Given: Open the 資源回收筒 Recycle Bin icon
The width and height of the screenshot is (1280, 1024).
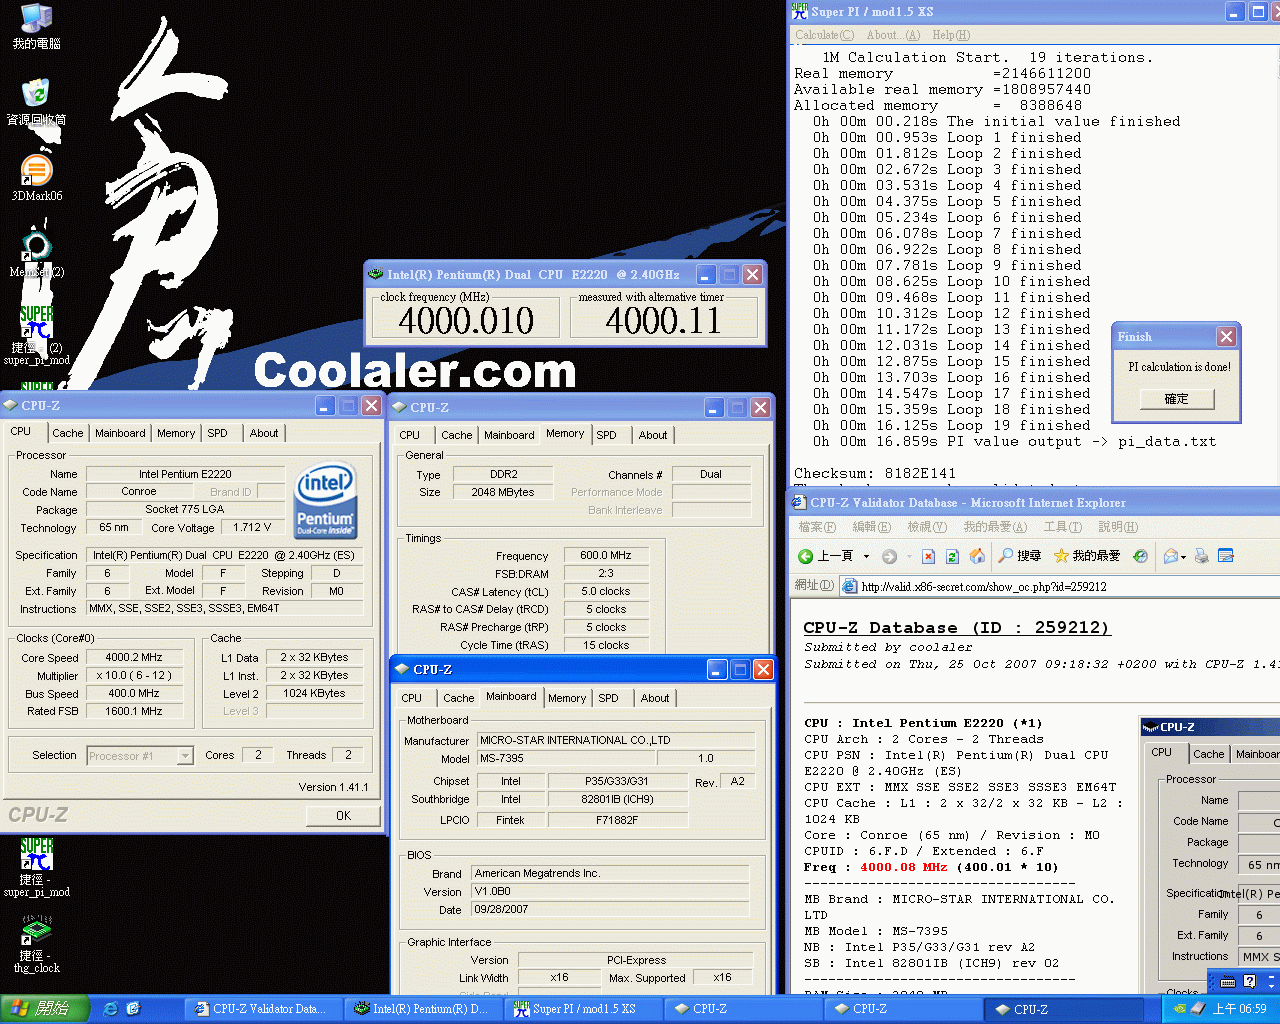Looking at the screenshot, I should pos(36,102).
